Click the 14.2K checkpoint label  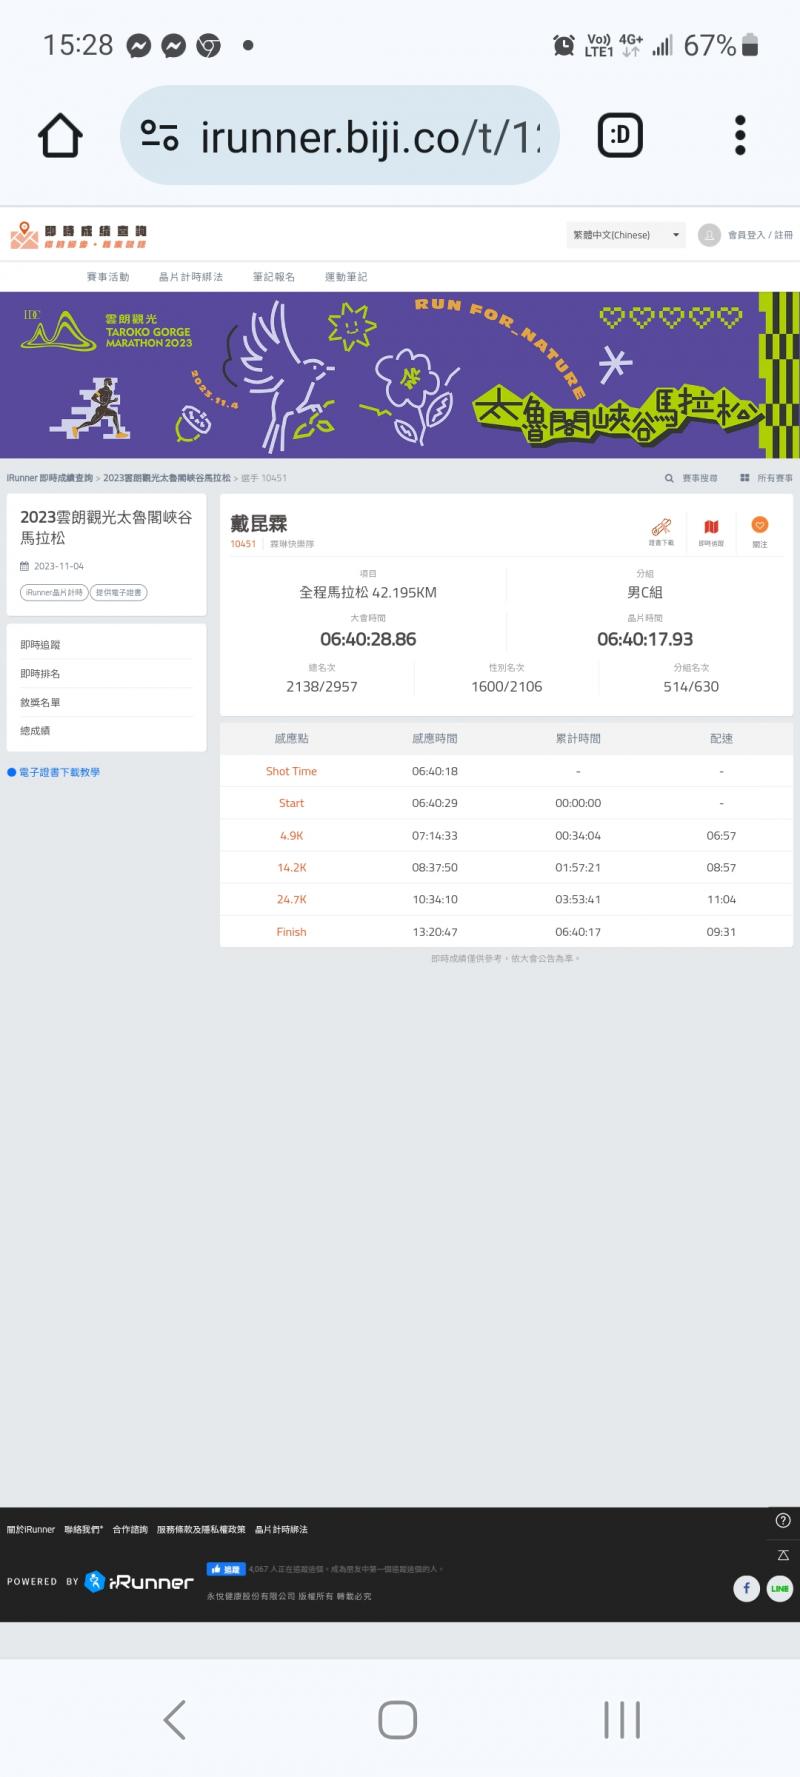point(291,867)
